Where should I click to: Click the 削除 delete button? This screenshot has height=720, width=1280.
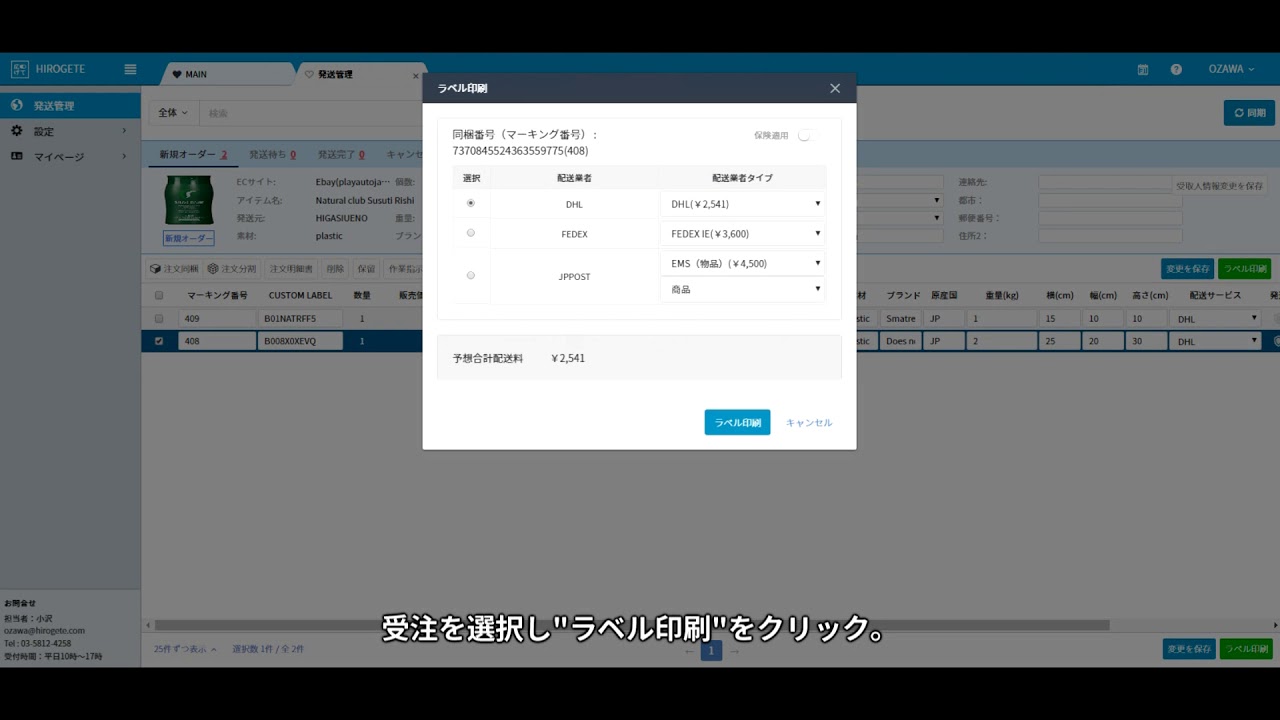pos(335,269)
